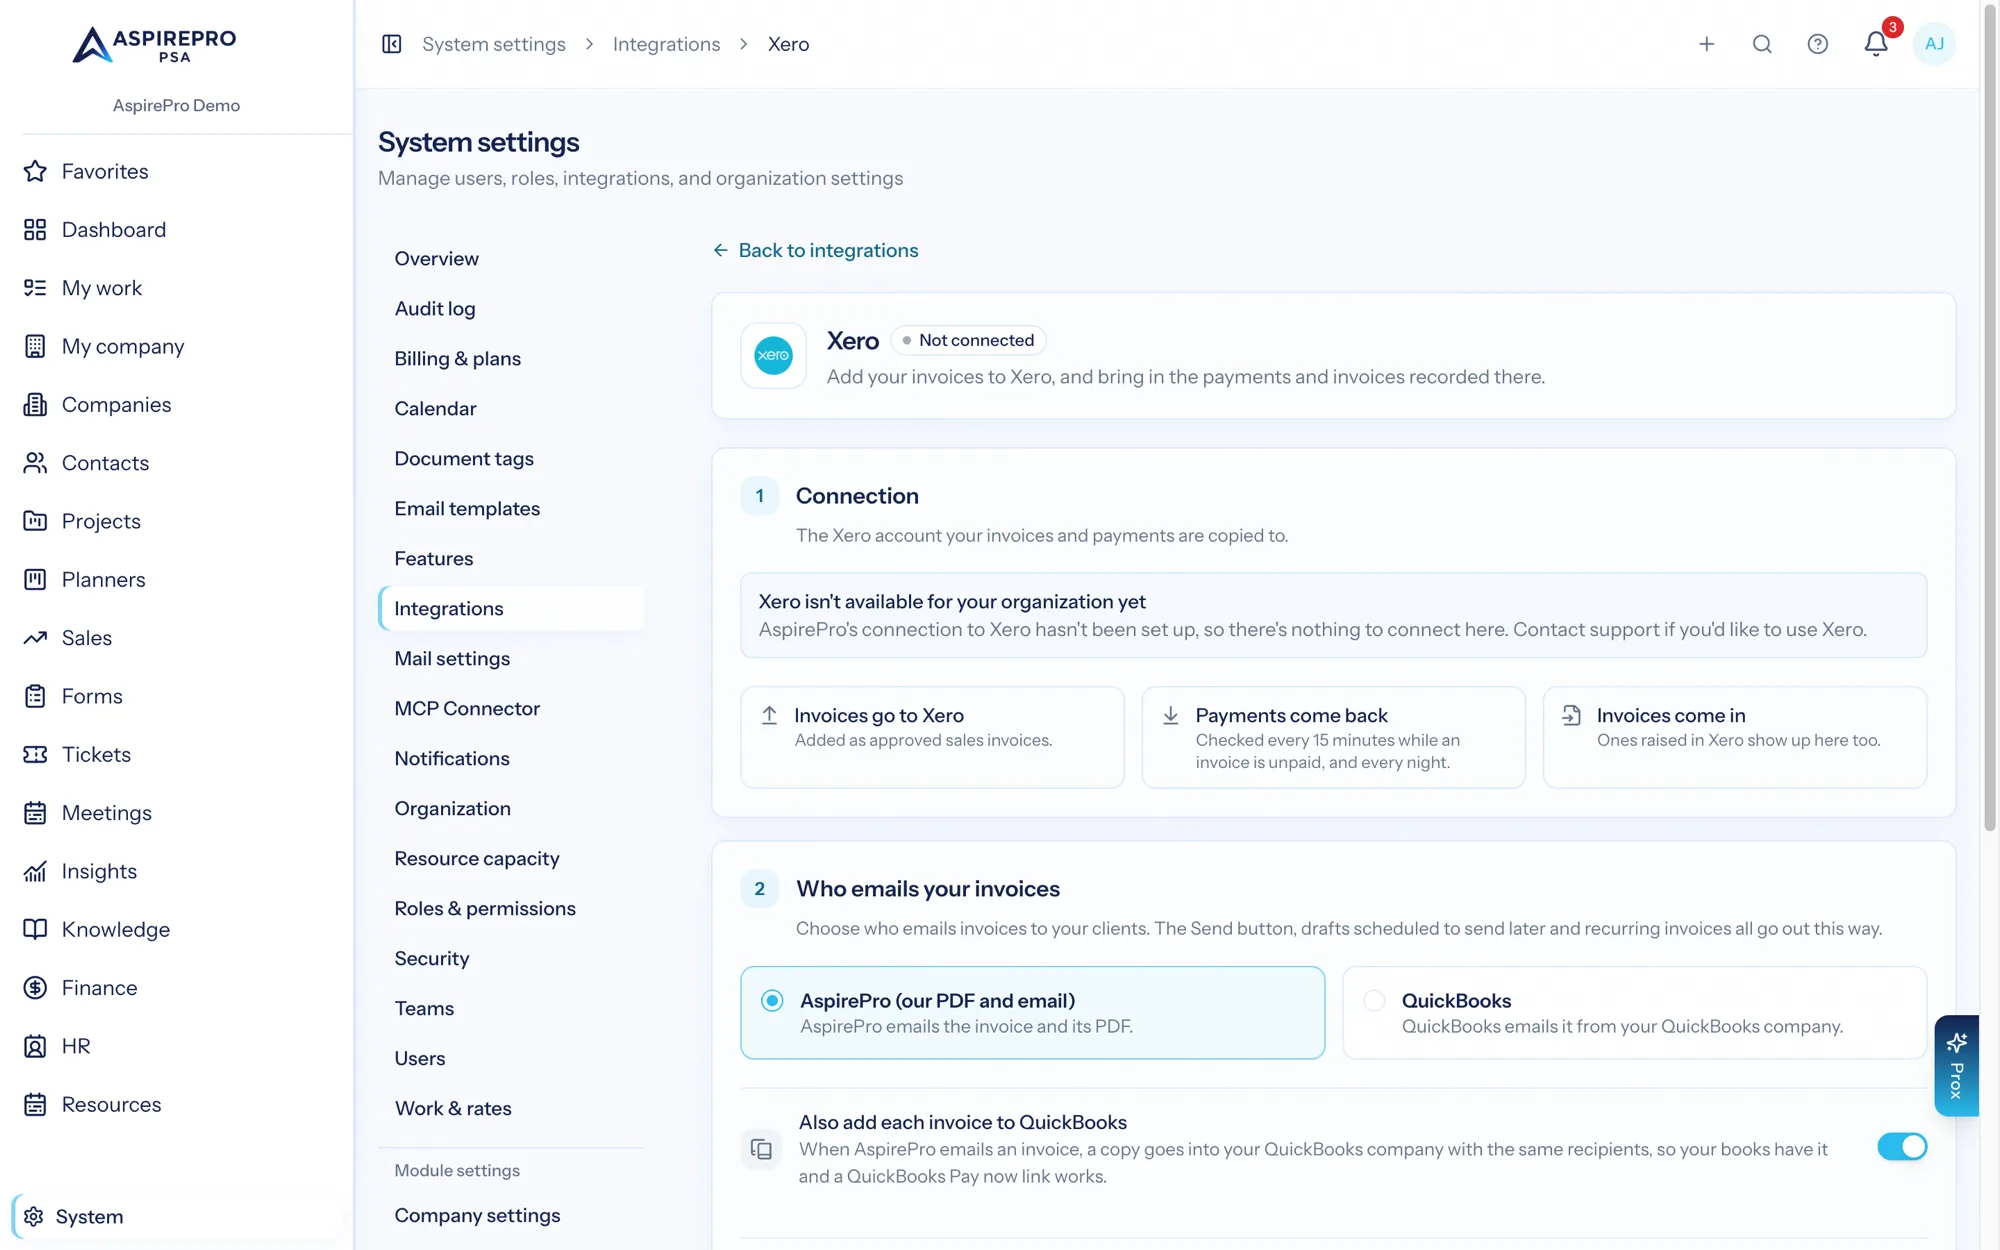Open the Meetings sidebar item

177,813
